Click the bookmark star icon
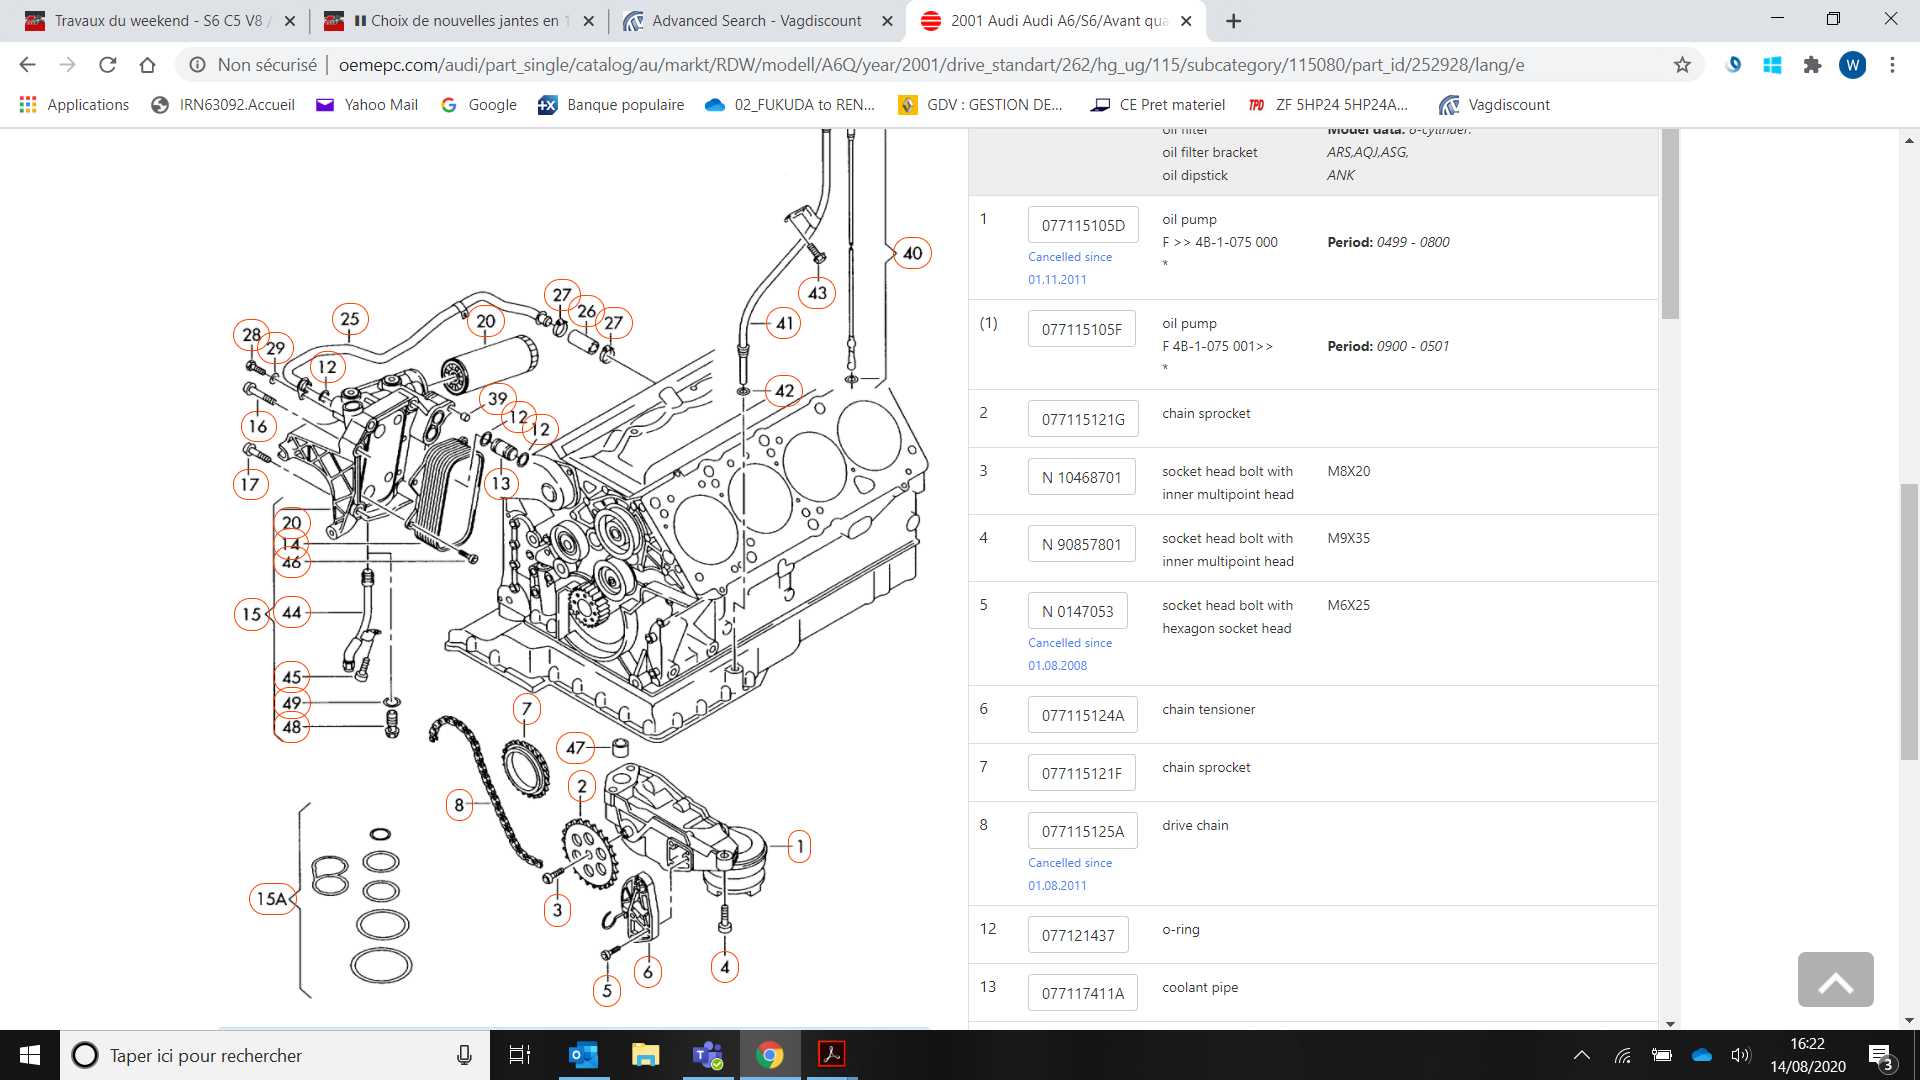Viewport: 1920px width, 1080px height. pyautogui.click(x=1682, y=65)
